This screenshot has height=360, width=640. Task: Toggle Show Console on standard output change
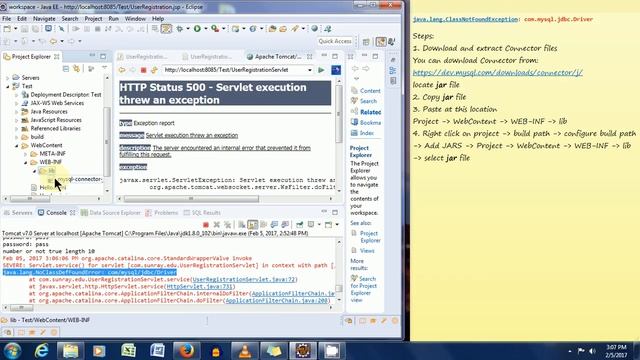[274, 224]
